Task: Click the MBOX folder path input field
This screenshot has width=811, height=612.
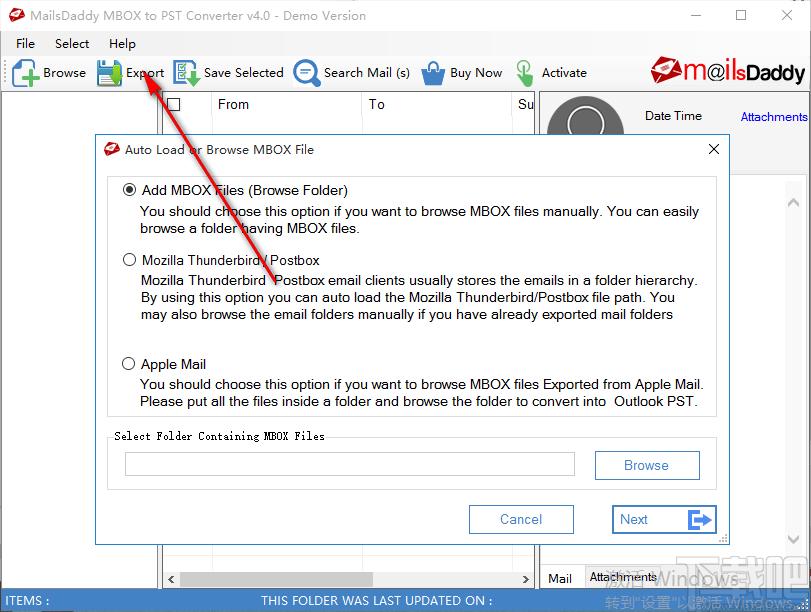Action: pyautogui.click(x=350, y=464)
